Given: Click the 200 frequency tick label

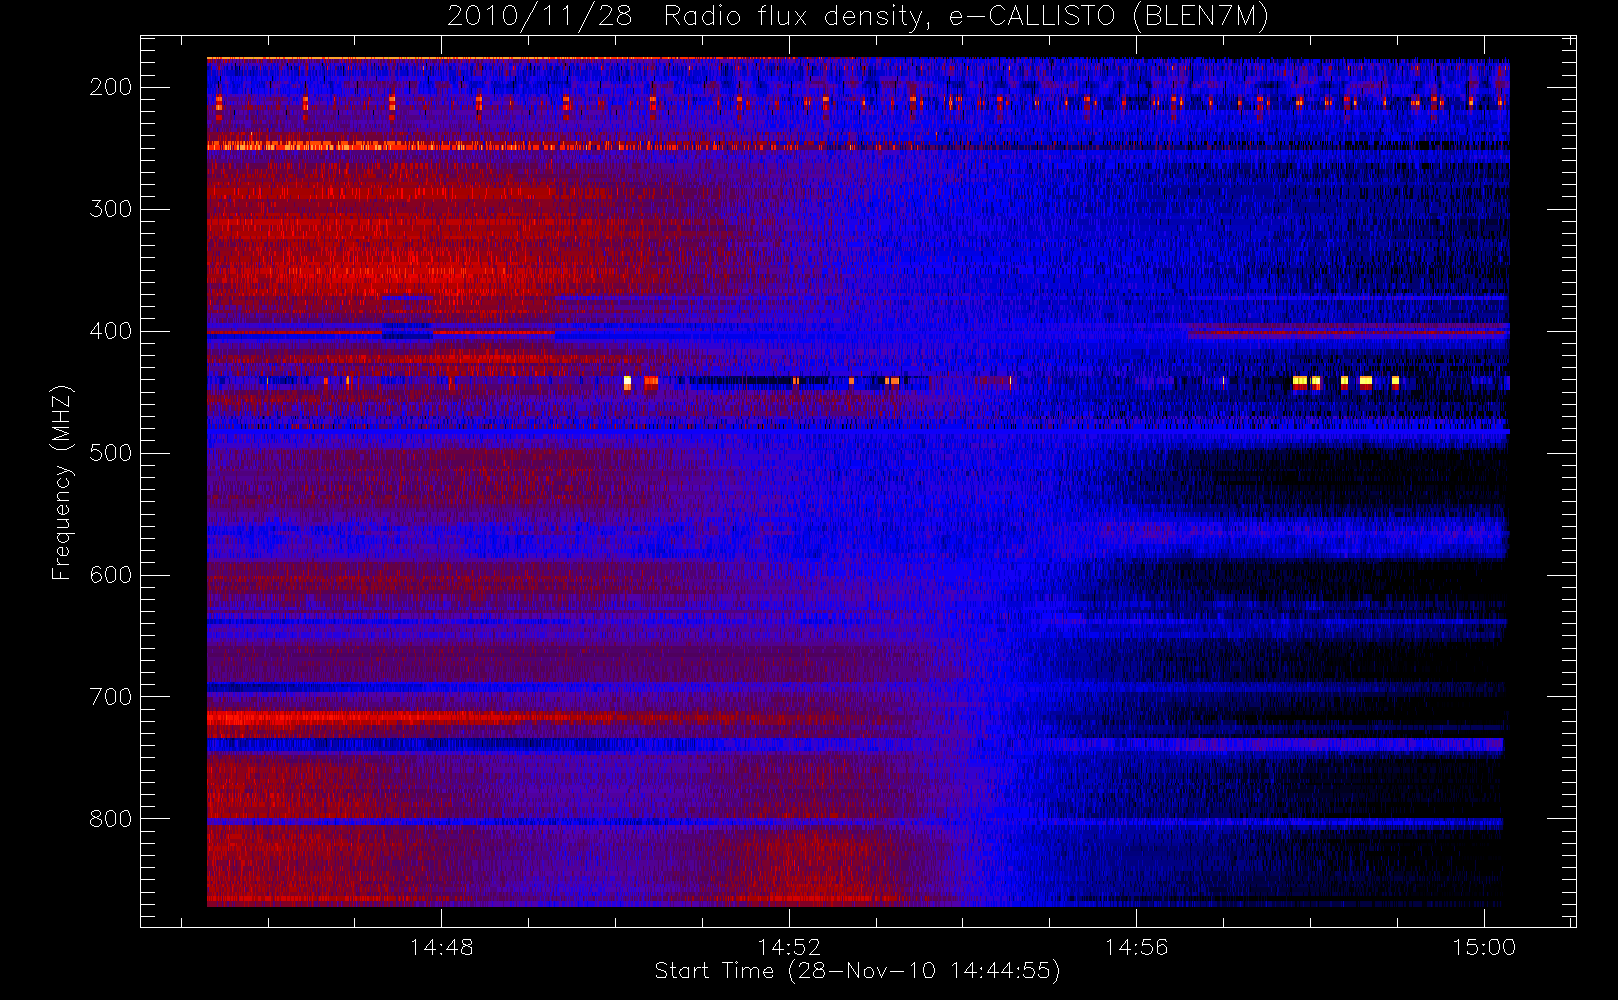Looking at the screenshot, I should click(x=110, y=87).
